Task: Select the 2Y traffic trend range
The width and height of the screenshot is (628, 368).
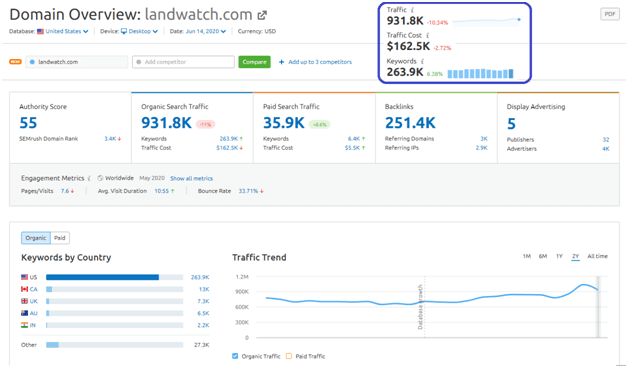Action: [x=576, y=256]
